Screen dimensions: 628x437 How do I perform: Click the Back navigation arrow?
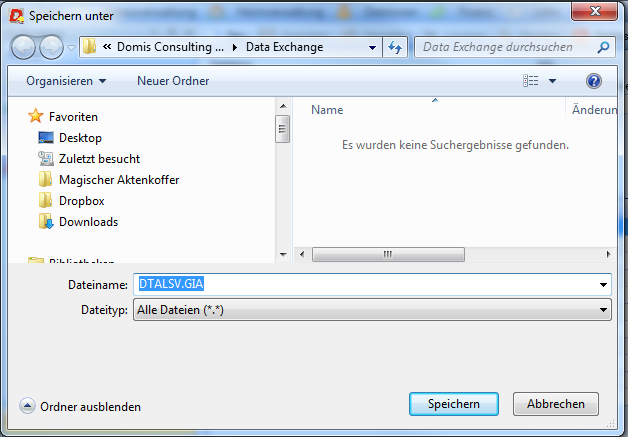click(23, 47)
